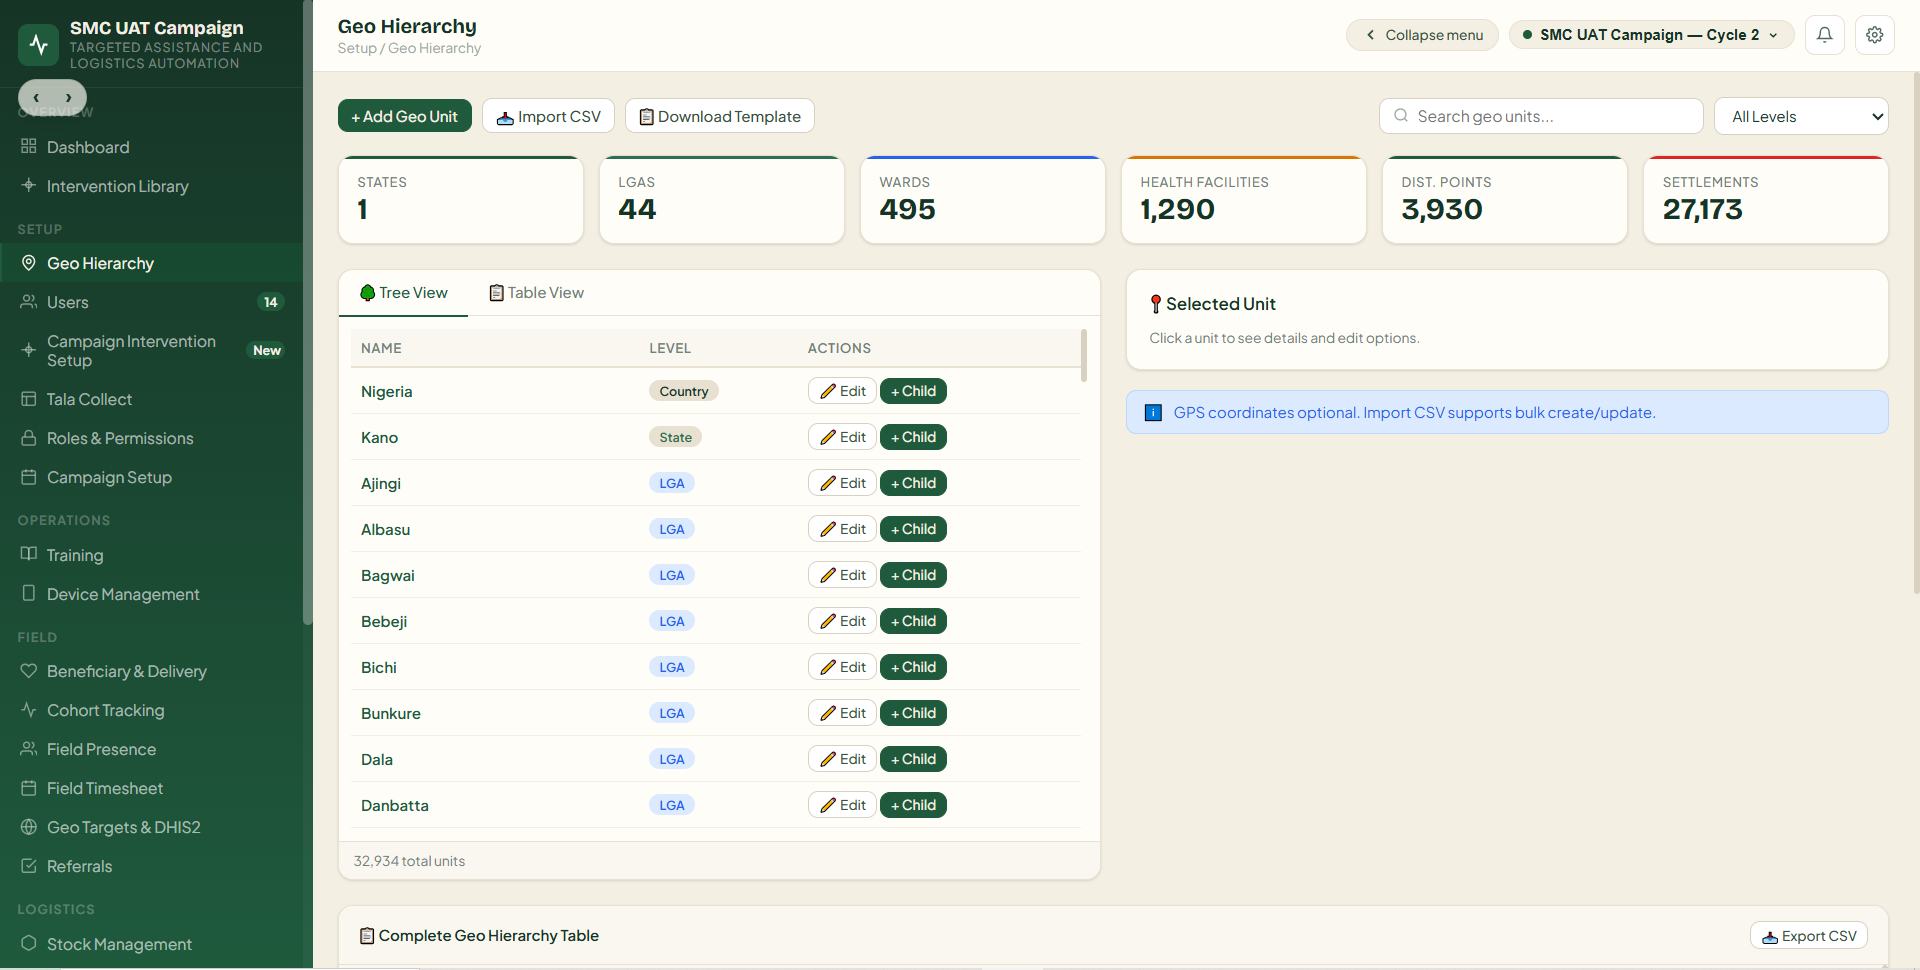Screen dimensions: 1920x970
Task: Add a child to Bunkure
Action: 913,713
